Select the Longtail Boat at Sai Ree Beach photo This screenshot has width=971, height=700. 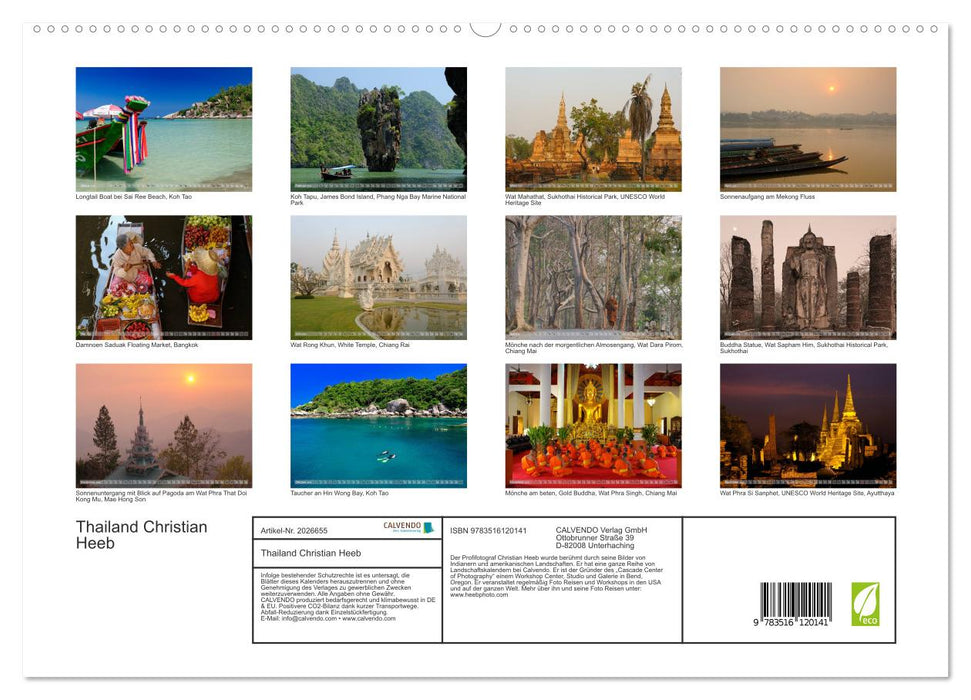pos(164,128)
